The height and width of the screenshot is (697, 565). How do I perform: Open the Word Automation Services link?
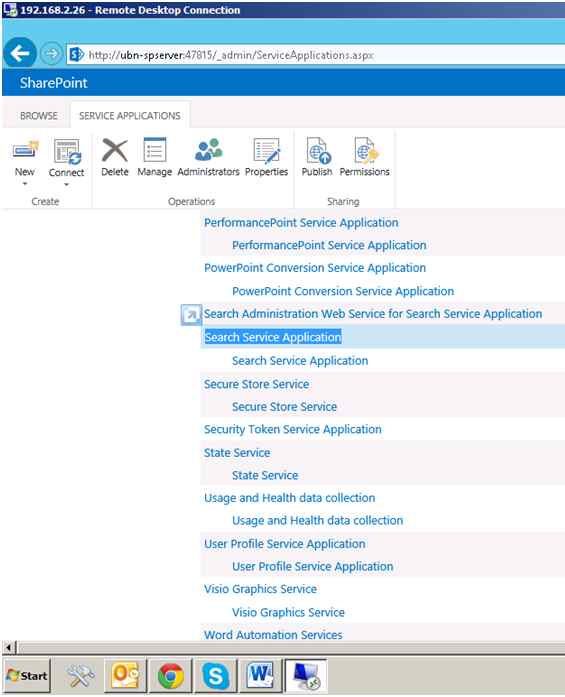click(273, 635)
